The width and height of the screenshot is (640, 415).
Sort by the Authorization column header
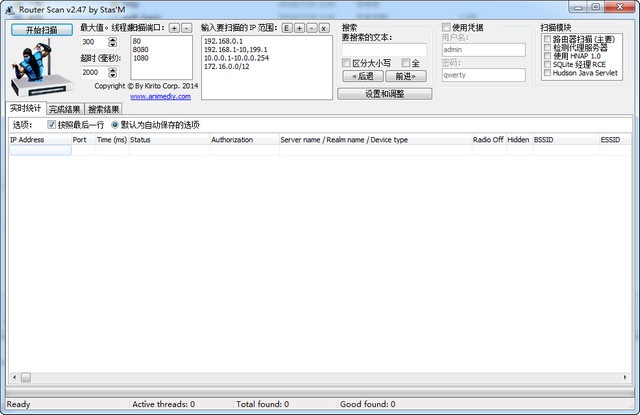pos(244,140)
